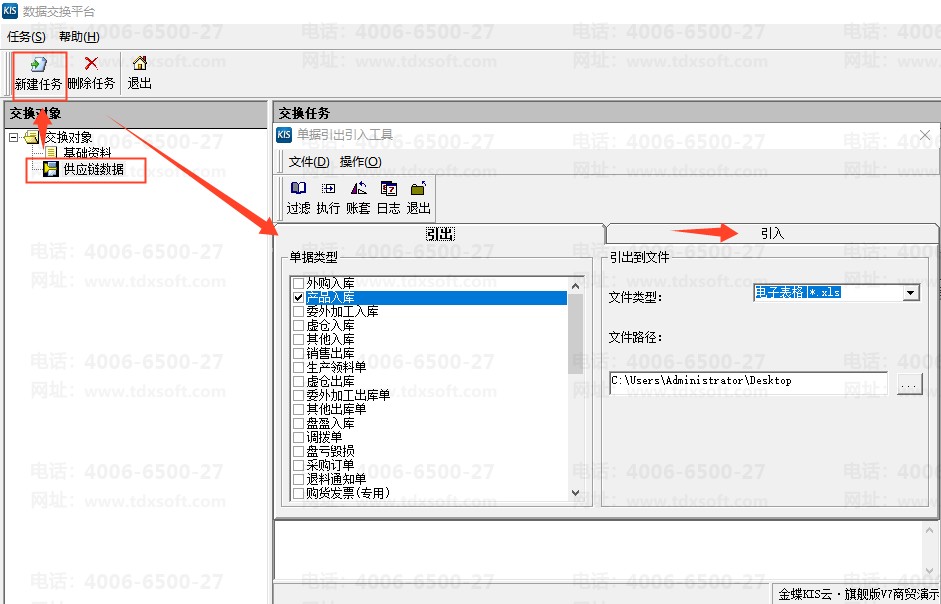941x604 pixels.
Task: Enable the 销售出库 checkbox
Action: point(298,354)
